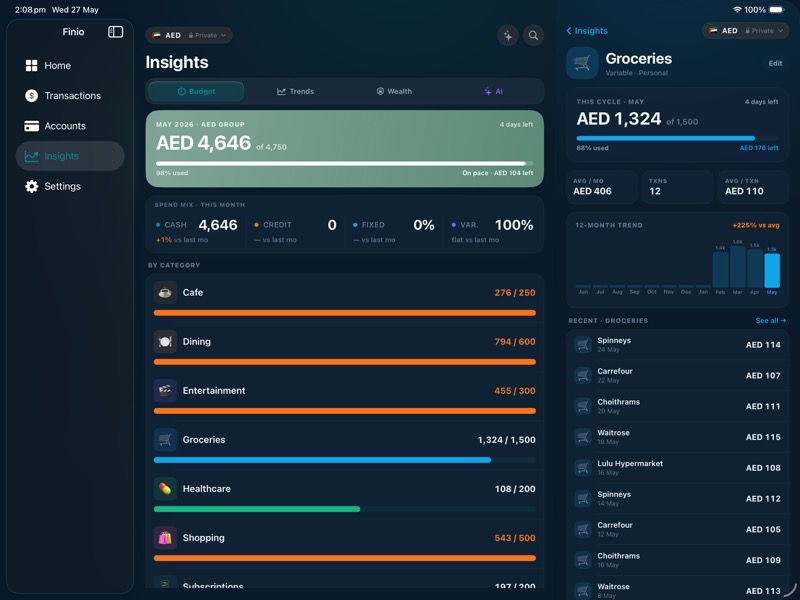Click the CASH 4,646 spend mix value
This screenshot has height=600, width=800.
(218, 225)
